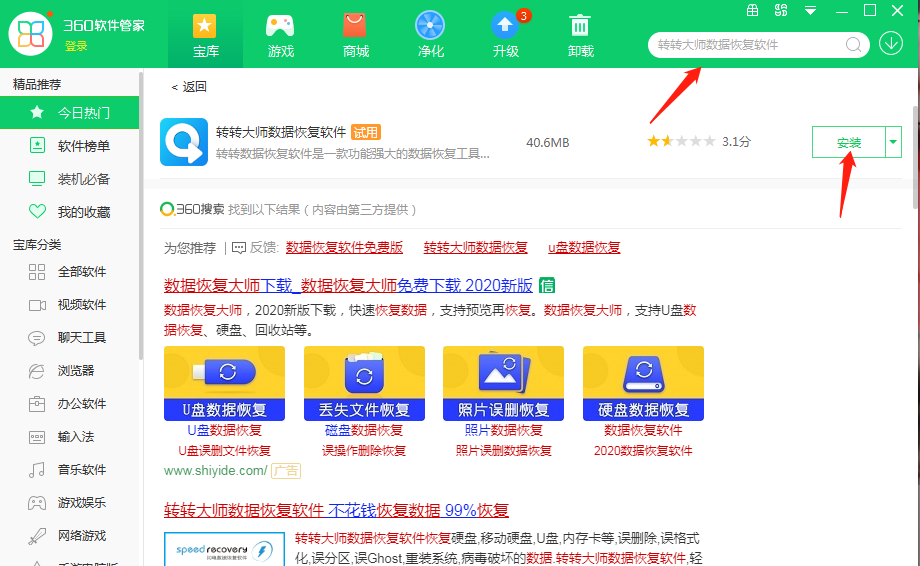Click the 照片误删恢复 thumbnail
The image size is (920, 566).
pos(503,384)
